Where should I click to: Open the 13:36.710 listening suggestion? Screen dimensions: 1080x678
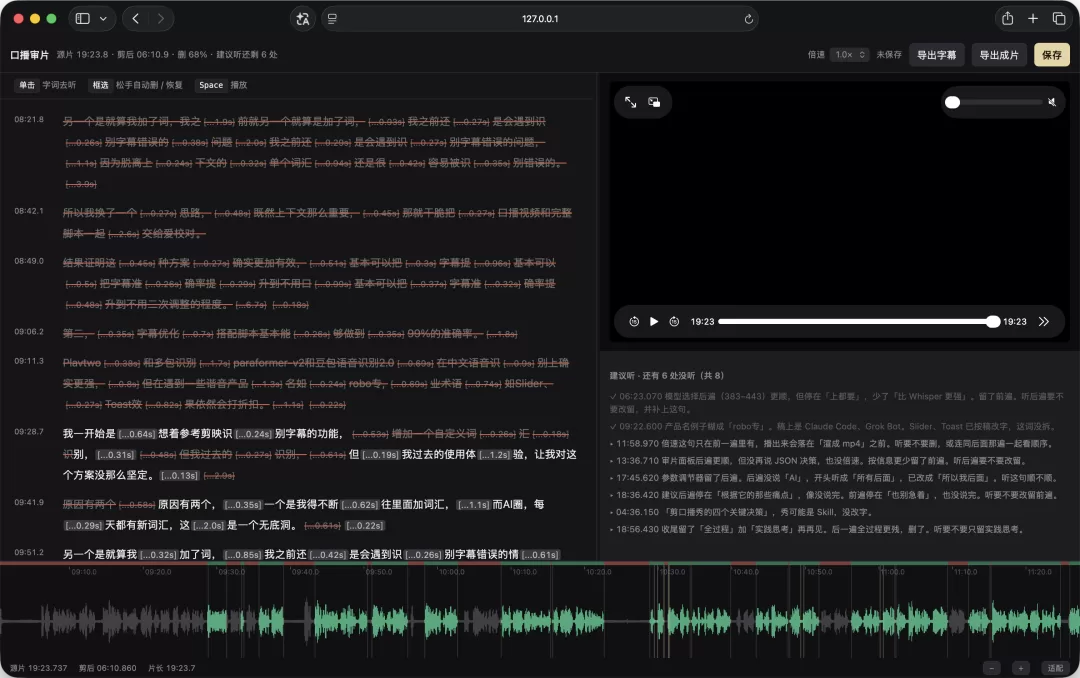[818, 461]
